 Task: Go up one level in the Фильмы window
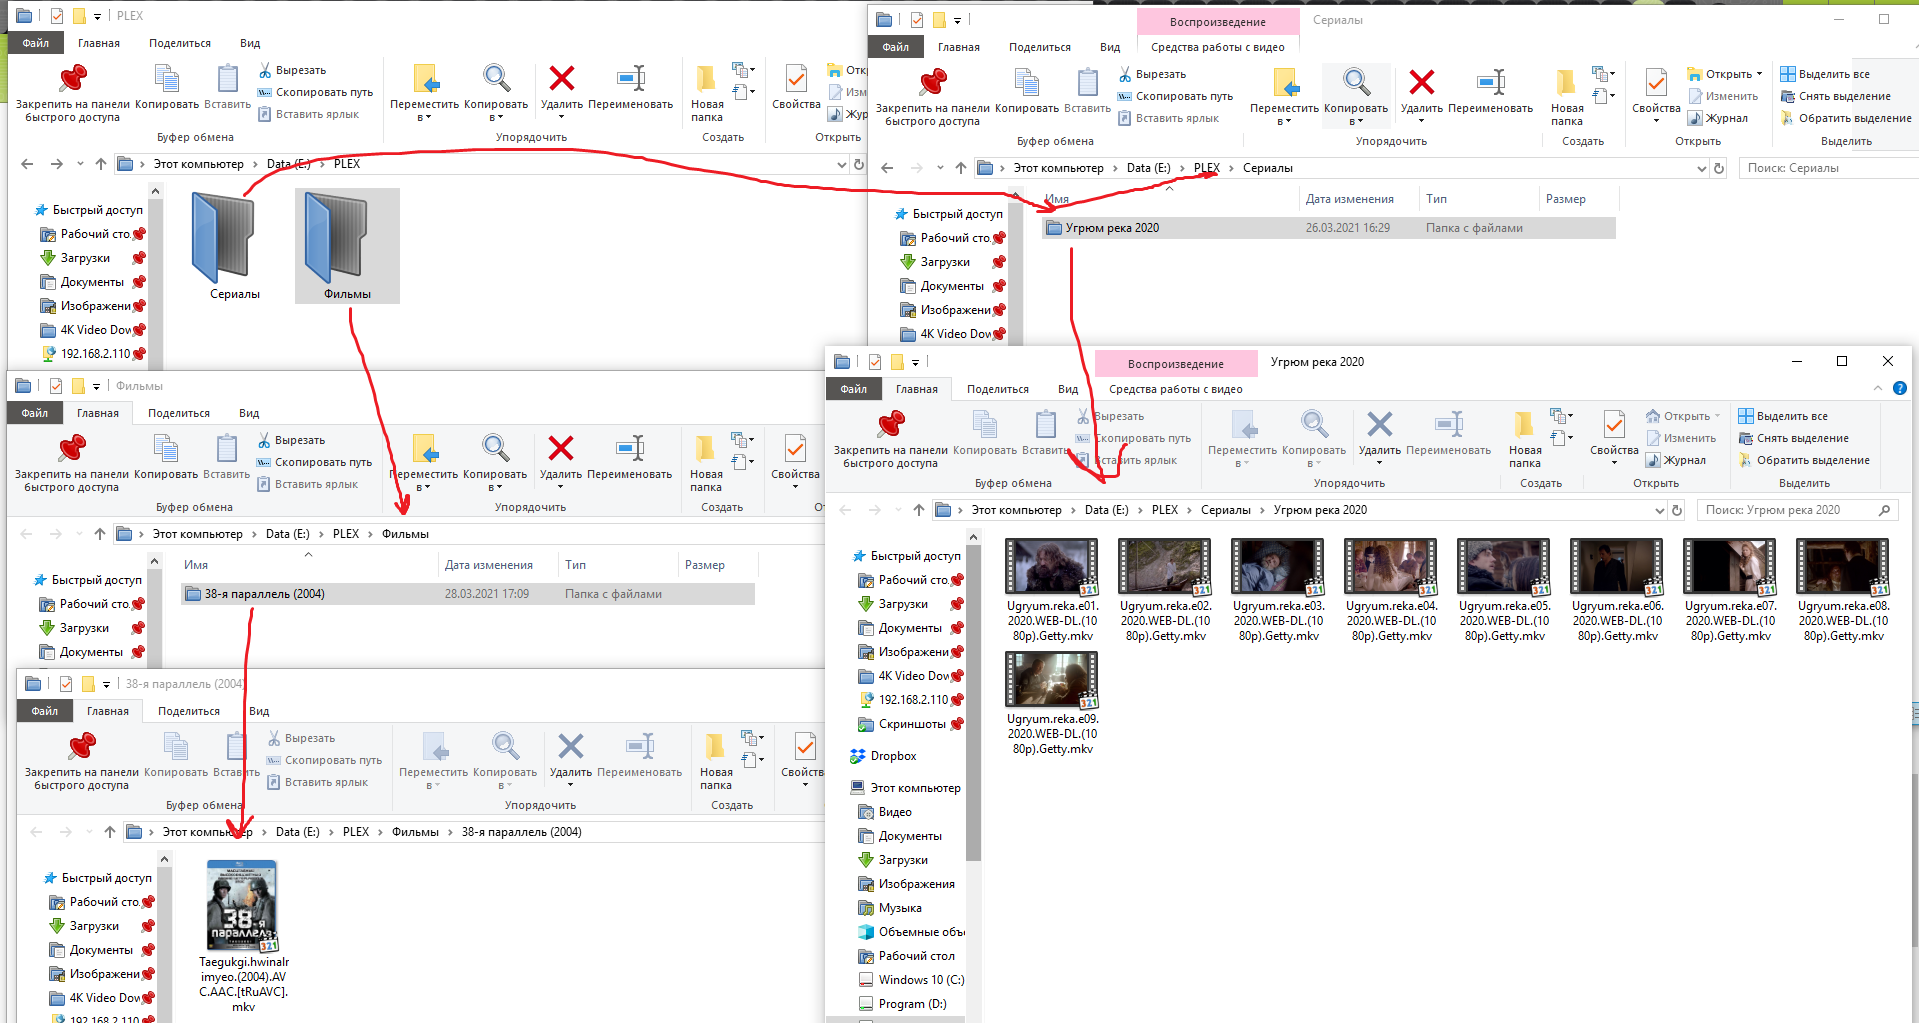coord(100,534)
